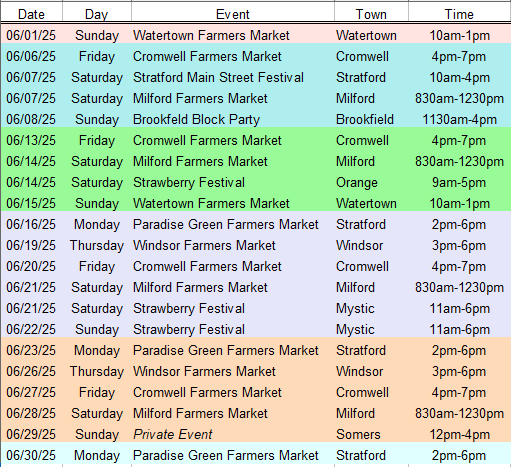
Task: Select the Stratford Main Street Festival cell
Action: (233, 77)
